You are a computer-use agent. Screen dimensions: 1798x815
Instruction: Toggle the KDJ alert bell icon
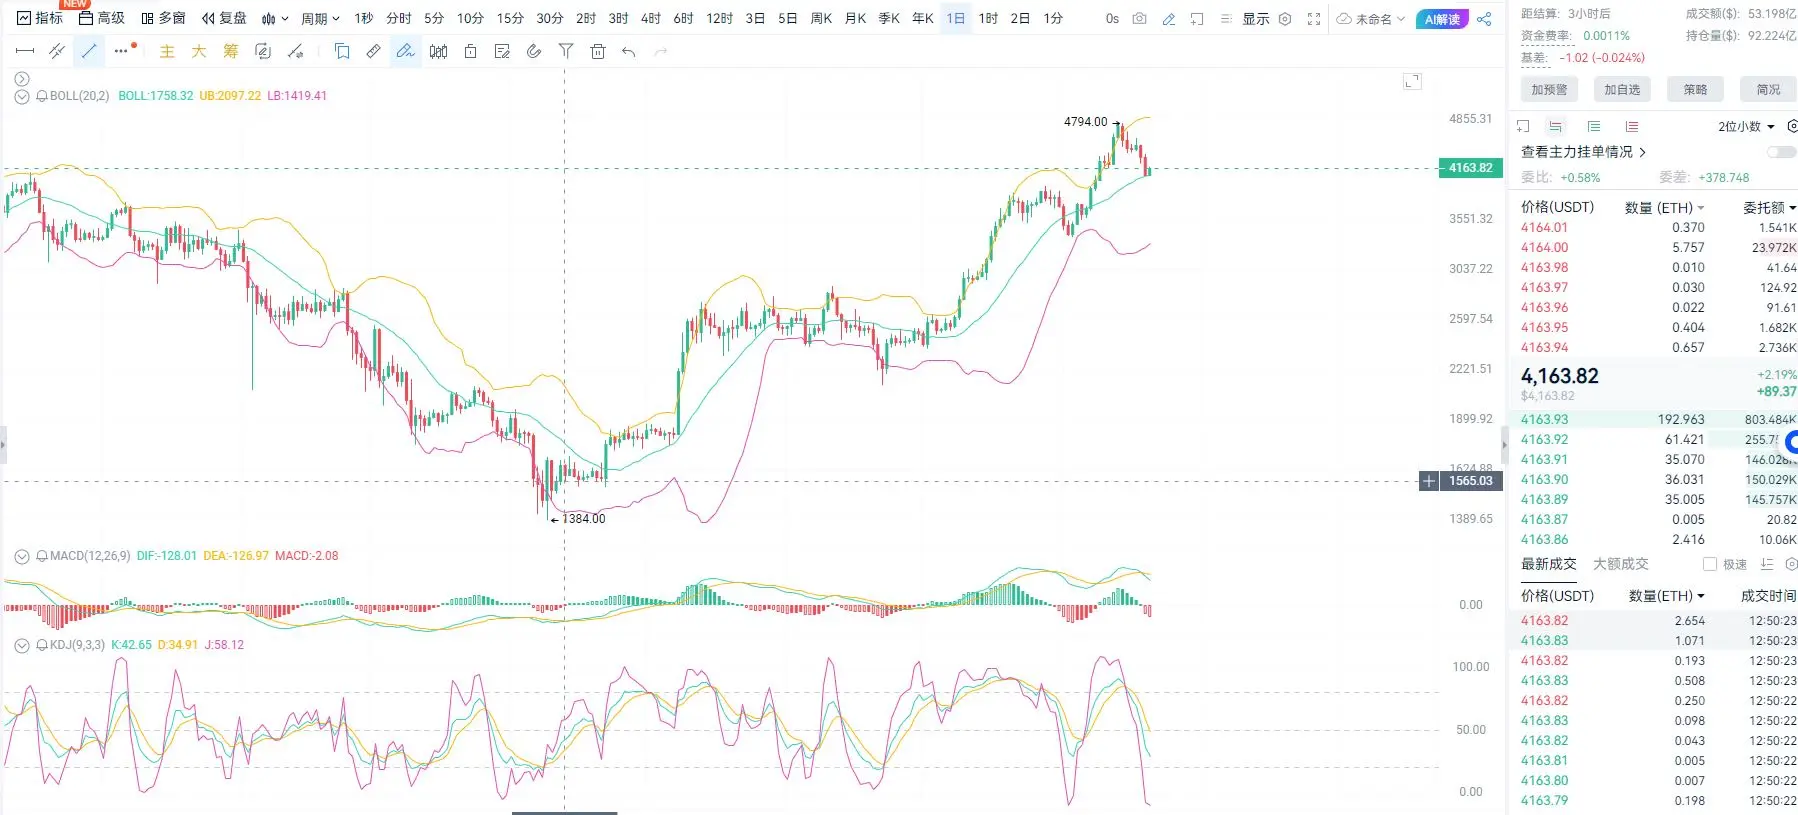click(x=42, y=645)
